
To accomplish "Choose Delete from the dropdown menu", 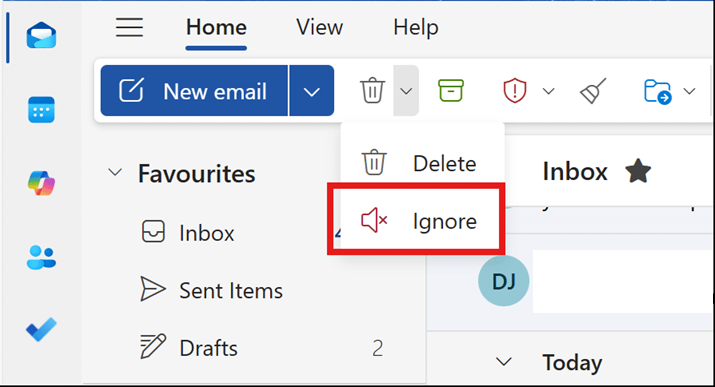I will [423, 163].
